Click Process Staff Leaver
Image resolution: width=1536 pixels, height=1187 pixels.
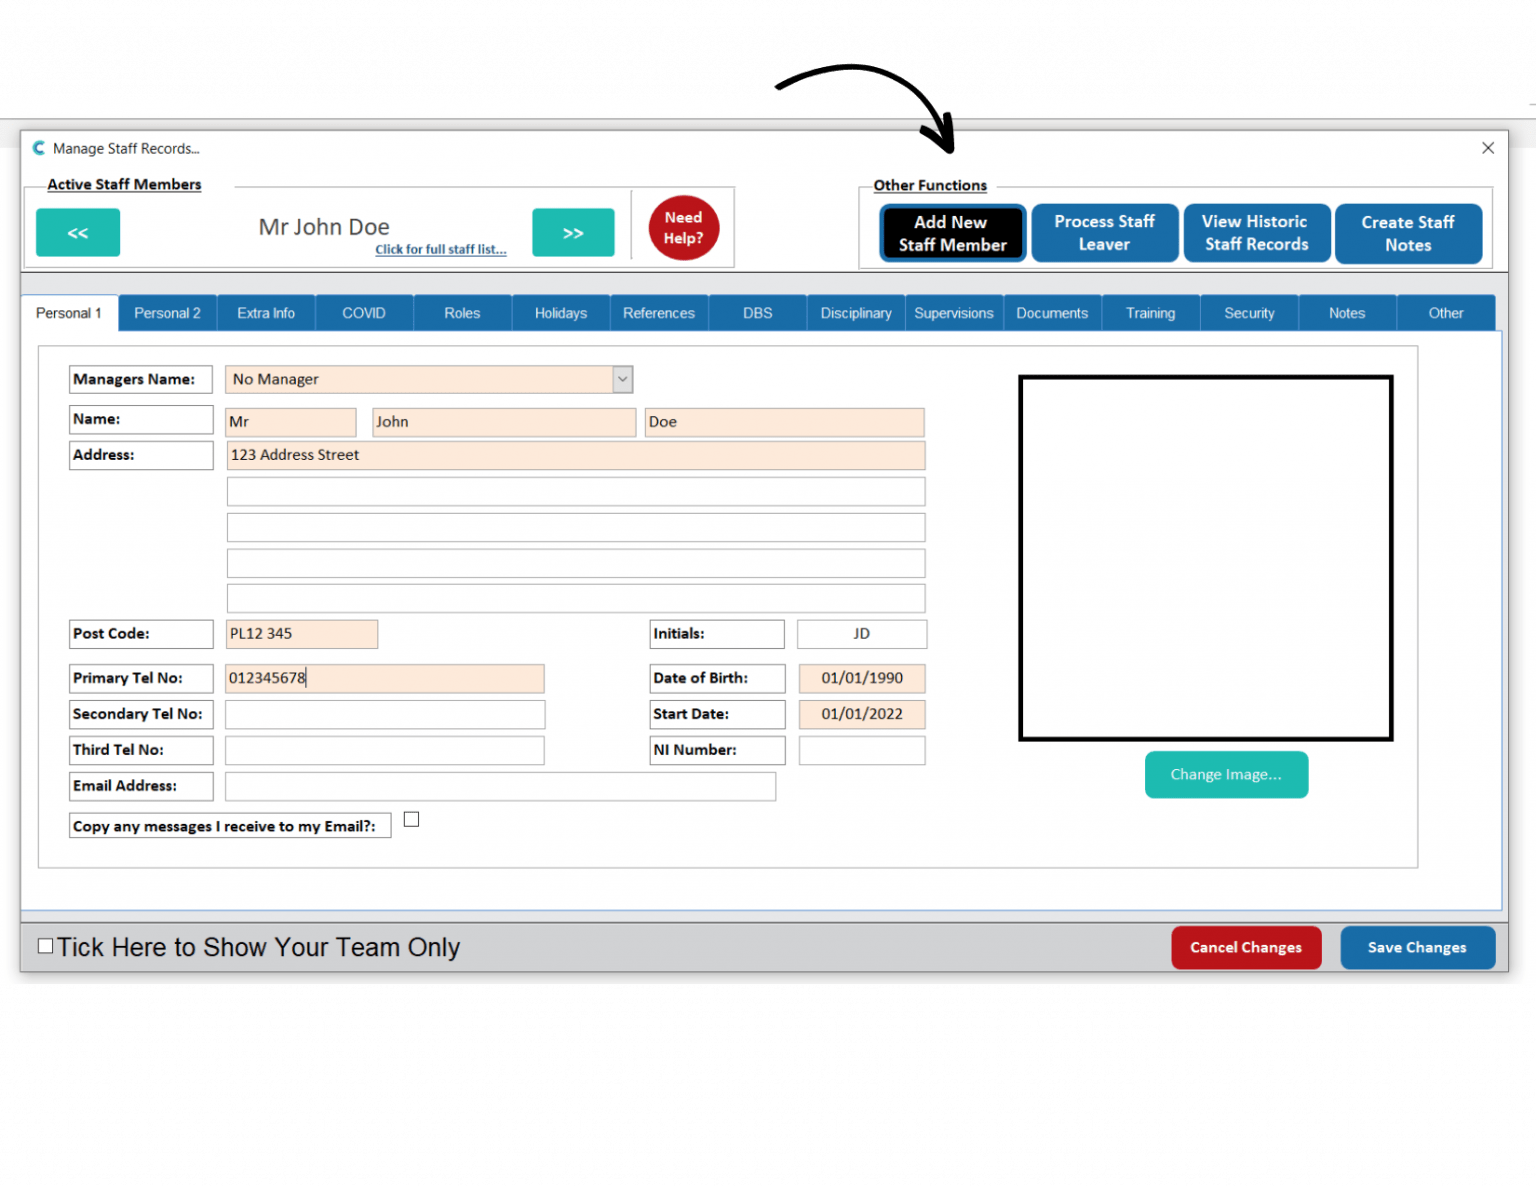click(x=1104, y=232)
